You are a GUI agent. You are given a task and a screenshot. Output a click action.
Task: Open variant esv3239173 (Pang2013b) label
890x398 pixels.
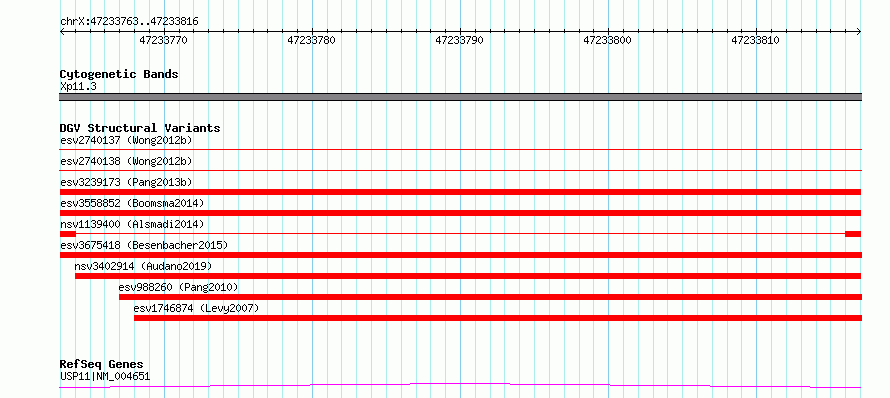[x=126, y=182]
